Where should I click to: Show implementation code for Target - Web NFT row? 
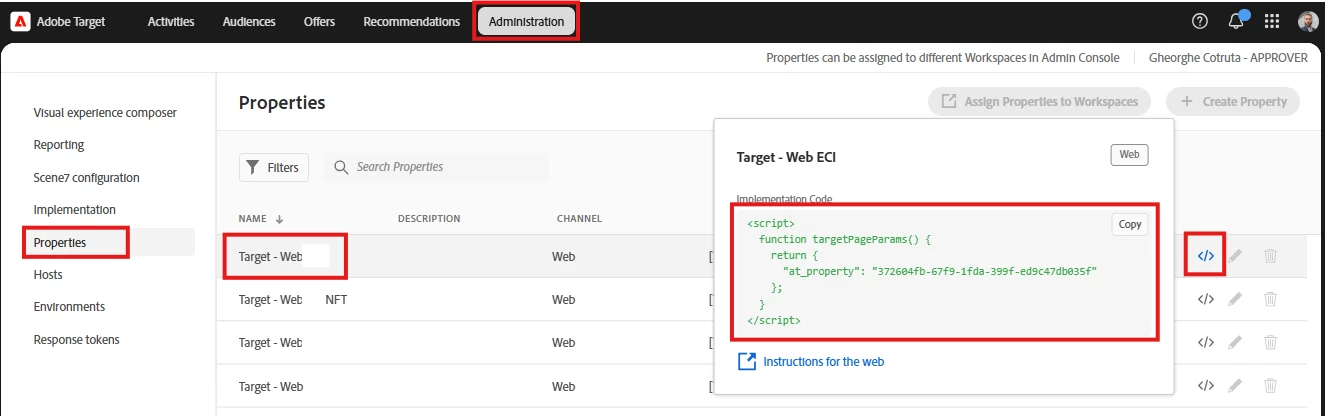(x=1206, y=299)
